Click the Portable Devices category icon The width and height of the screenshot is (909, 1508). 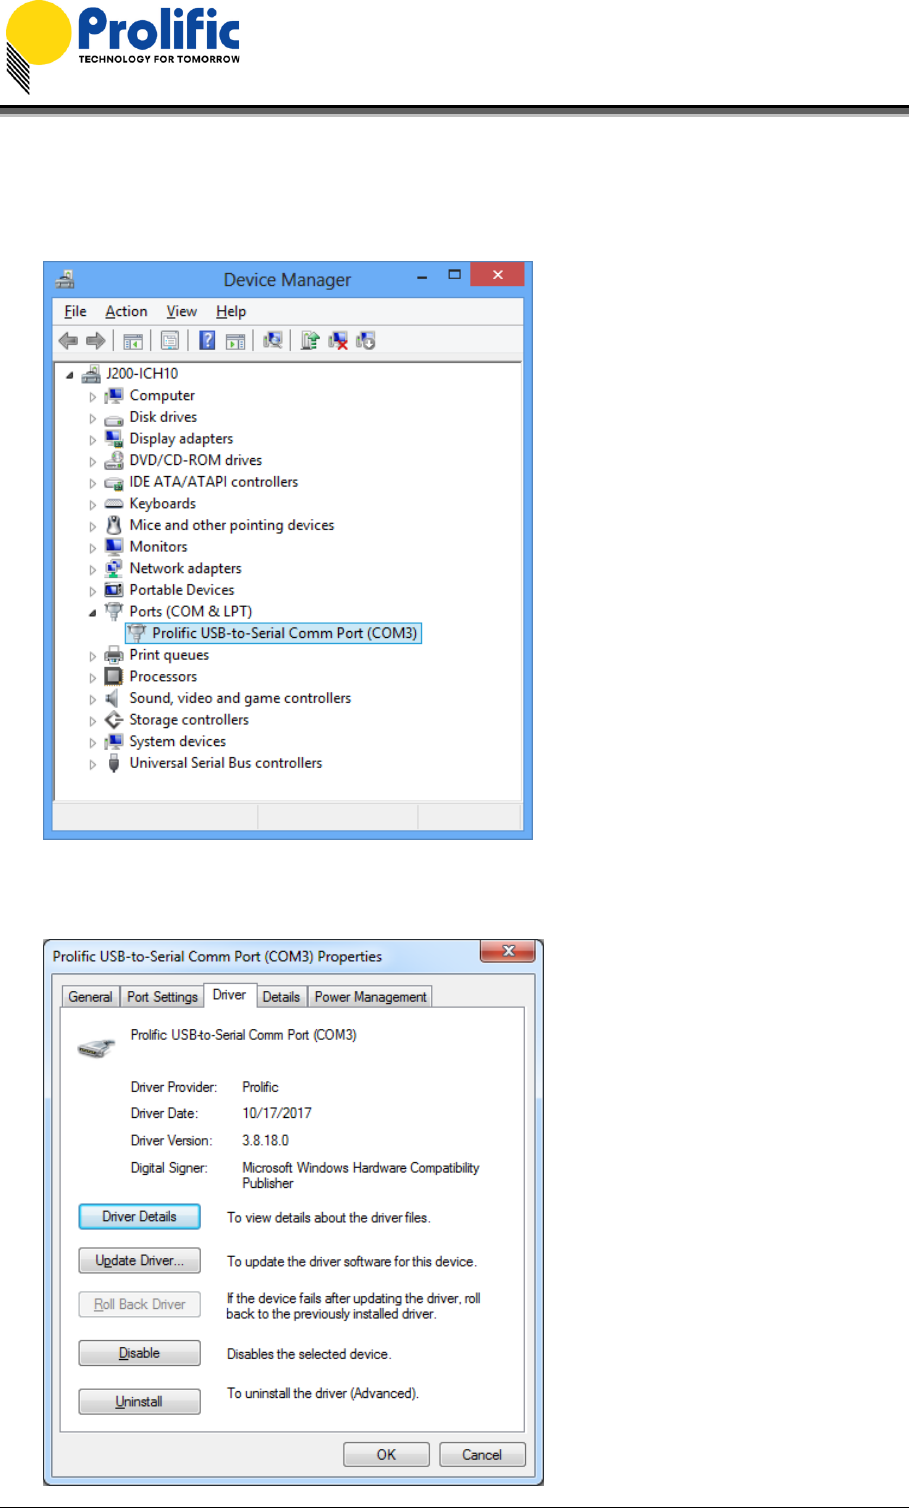point(114,590)
